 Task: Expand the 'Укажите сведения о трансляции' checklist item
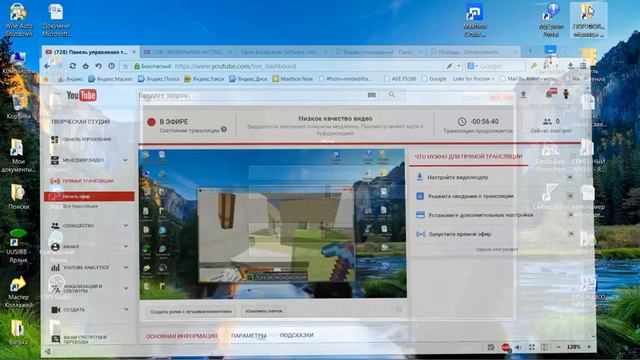click(x=570, y=196)
